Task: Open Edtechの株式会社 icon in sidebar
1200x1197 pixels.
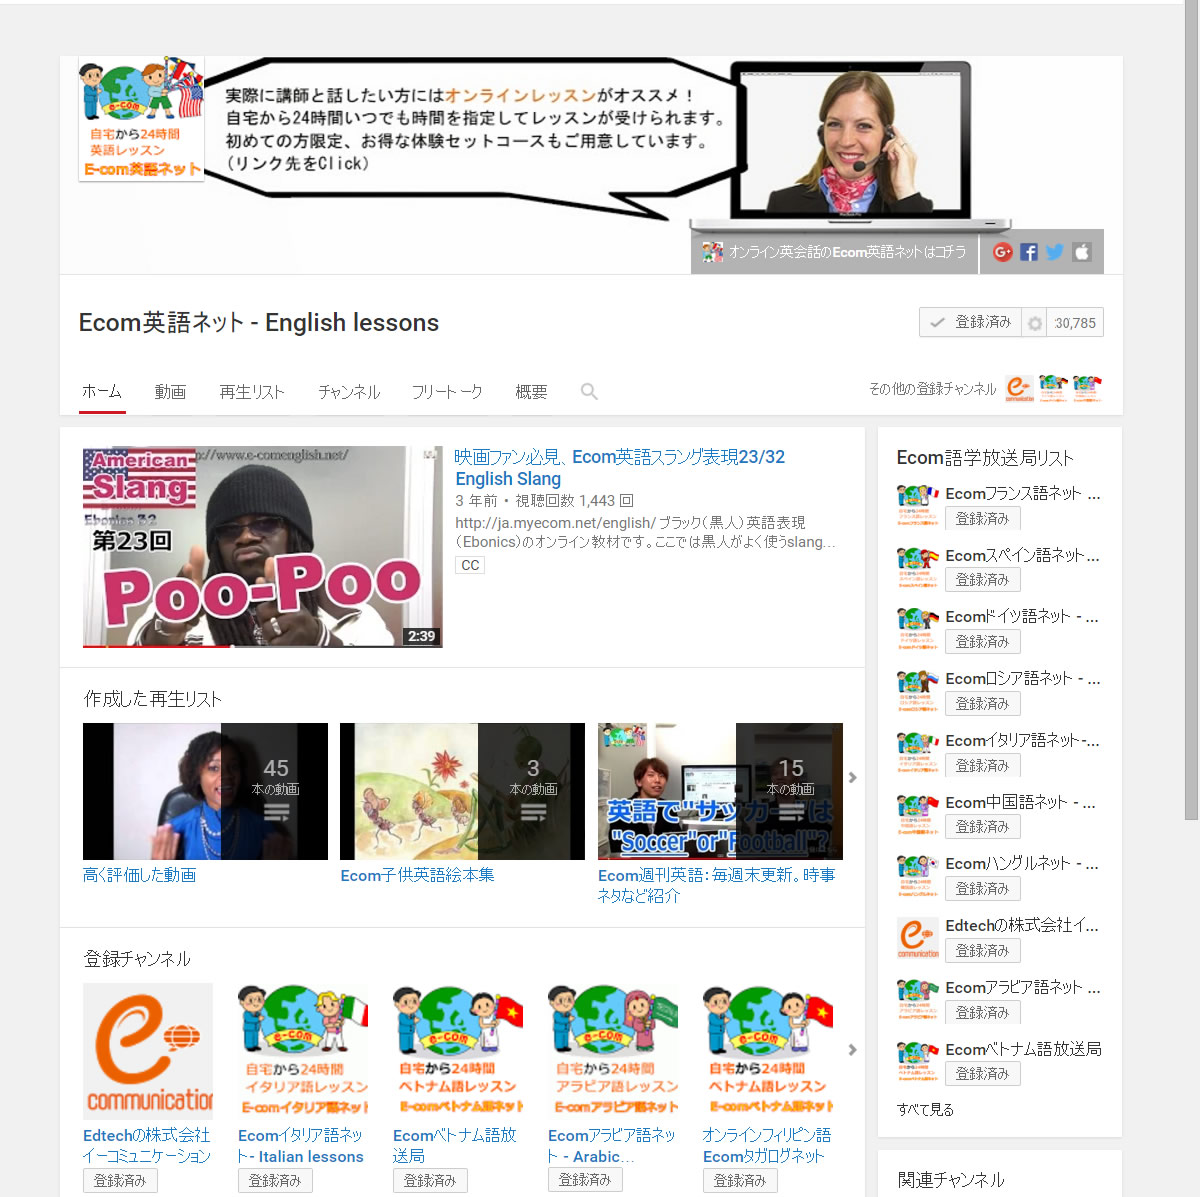Action: coord(917,938)
